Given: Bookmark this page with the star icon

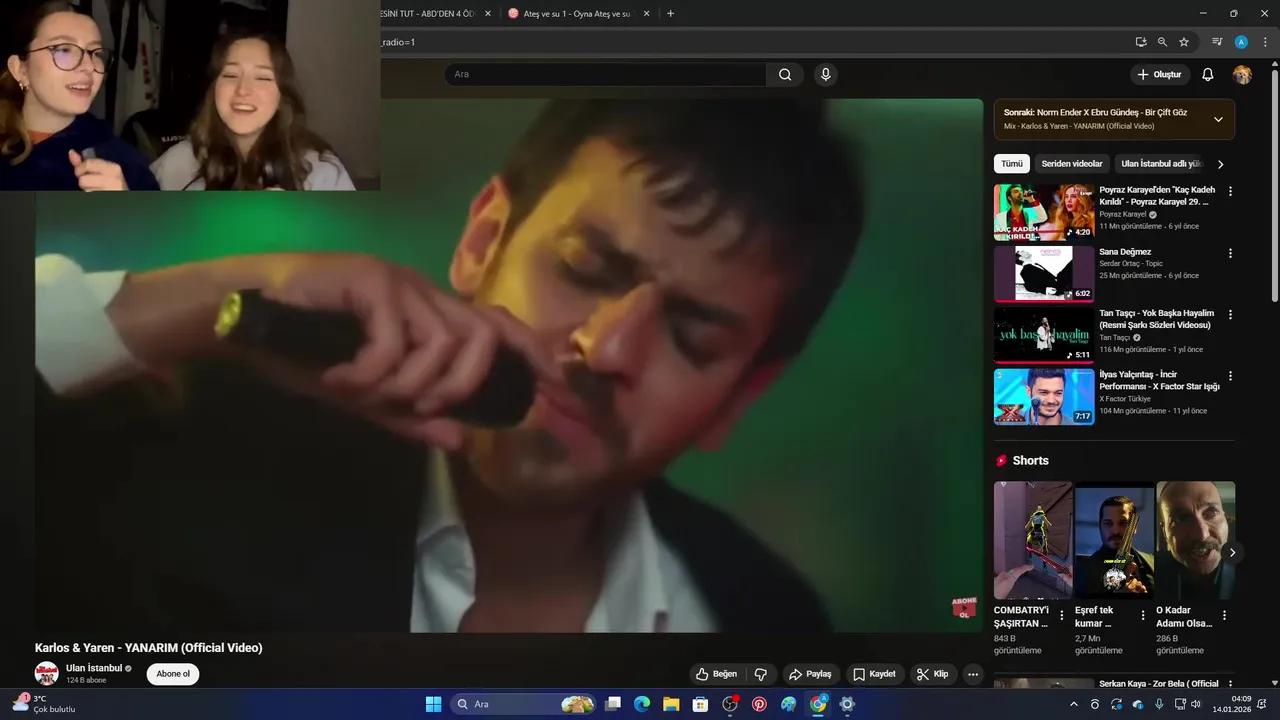Looking at the screenshot, I should point(1184,42).
